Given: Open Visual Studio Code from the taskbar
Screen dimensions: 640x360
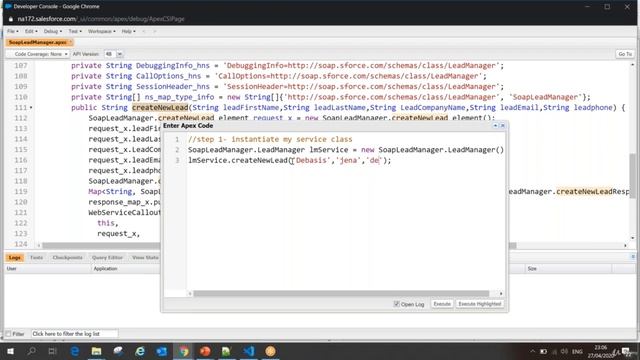Looking at the screenshot, I should pos(249,351).
